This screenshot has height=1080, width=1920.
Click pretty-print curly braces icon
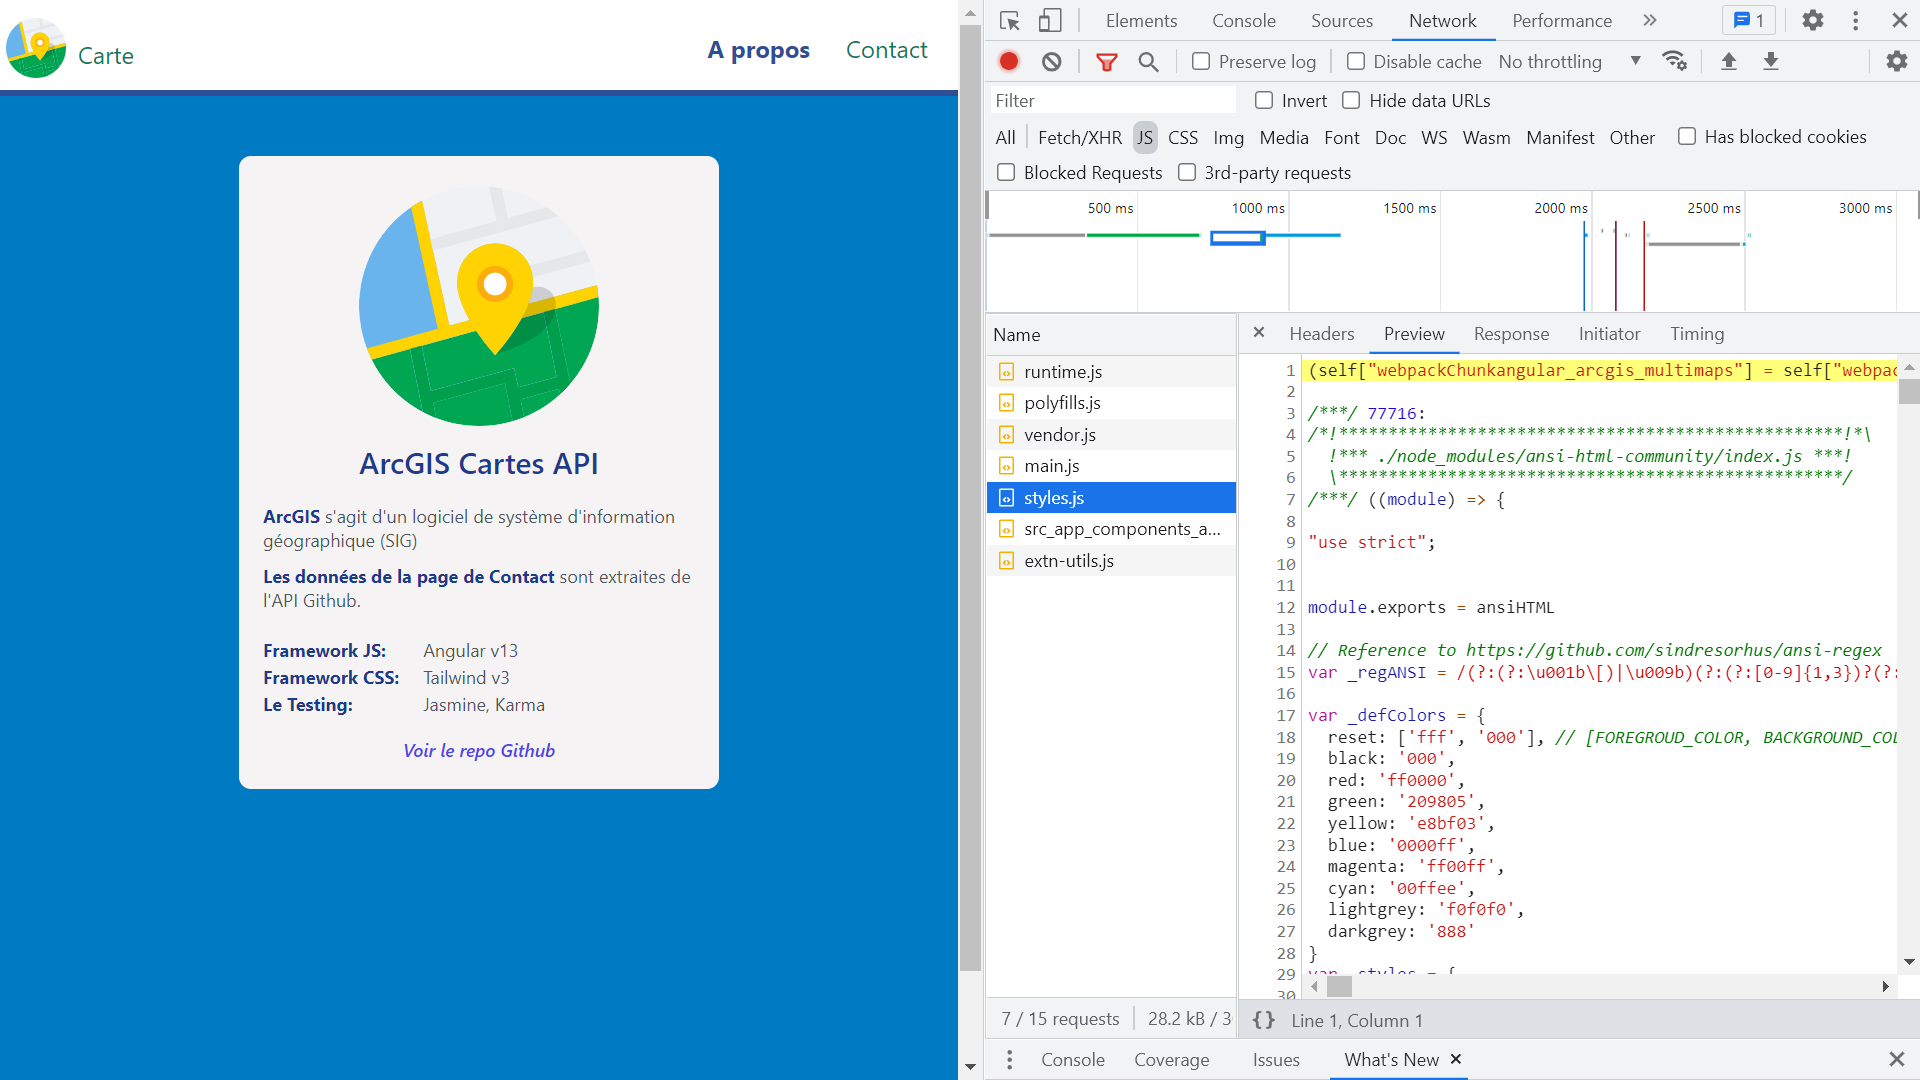tap(1264, 1020)
